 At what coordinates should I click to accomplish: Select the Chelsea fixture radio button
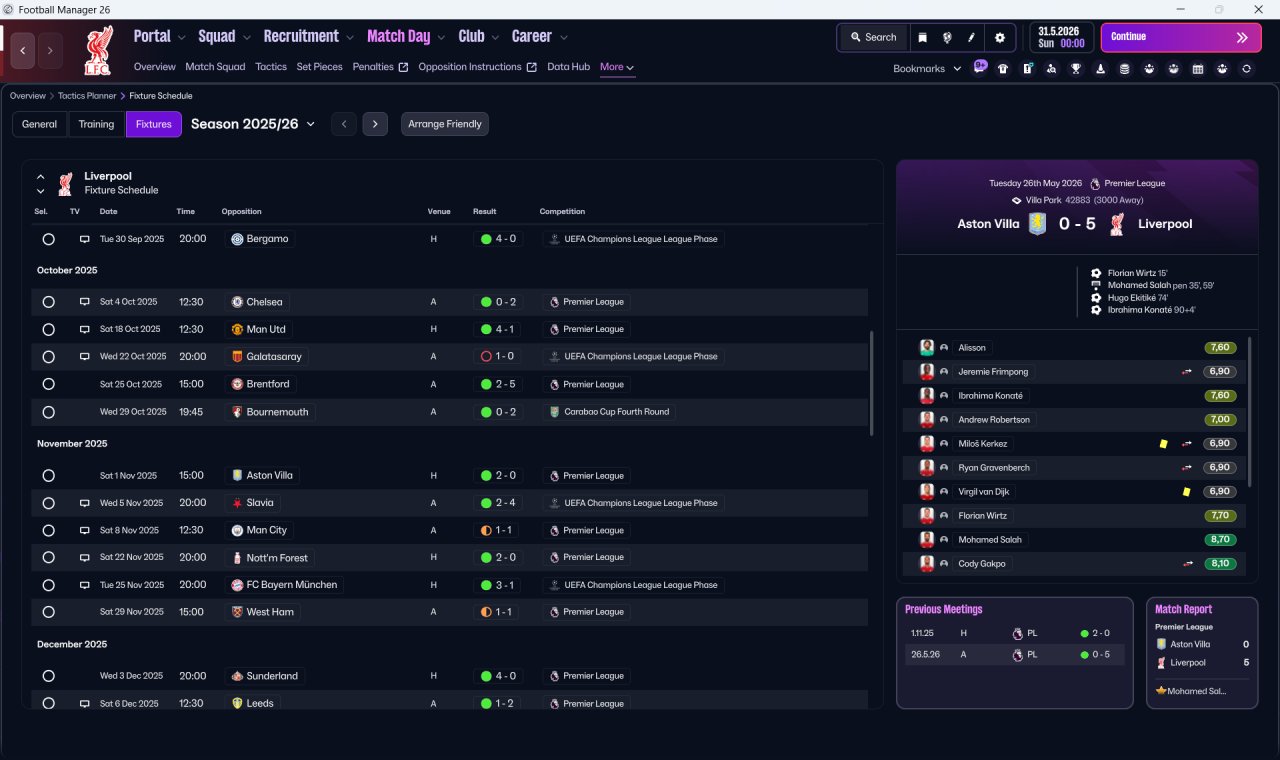coord(48,302)
